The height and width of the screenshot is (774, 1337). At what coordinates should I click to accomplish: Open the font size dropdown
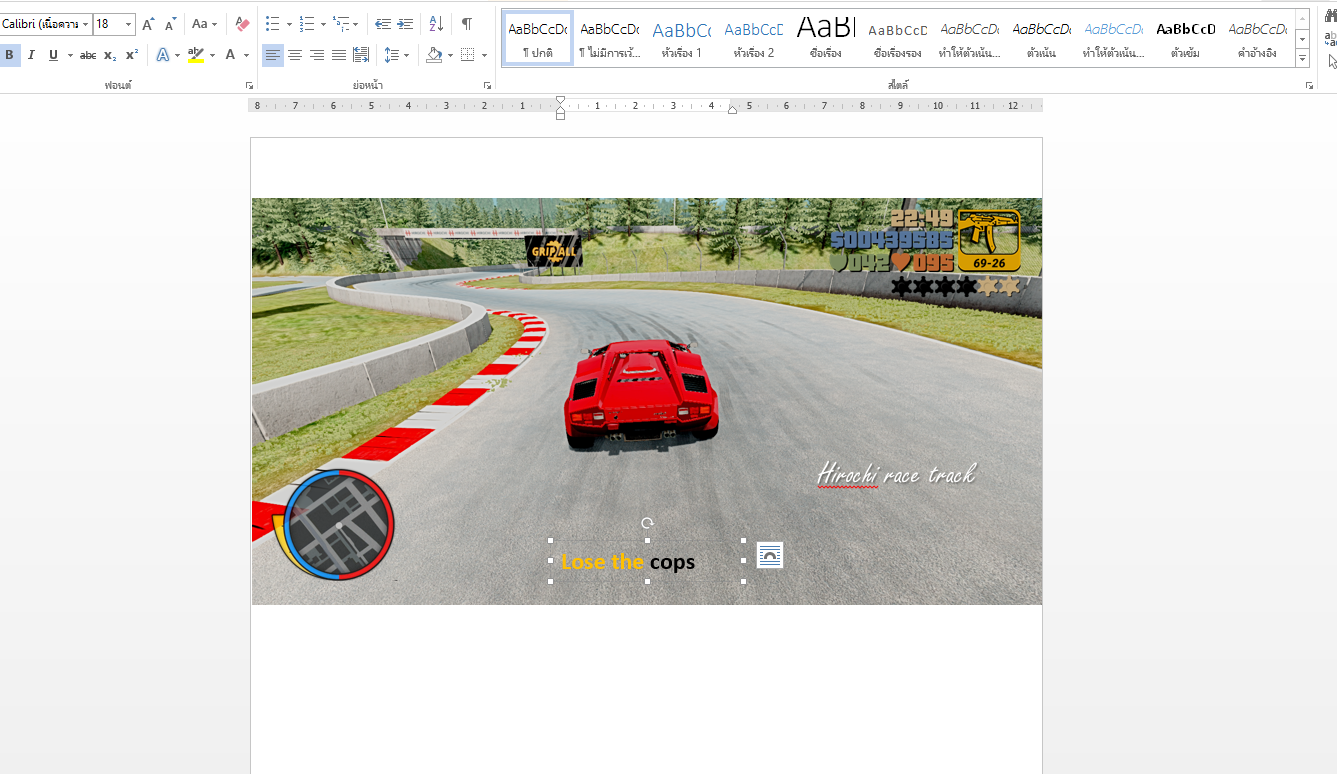(x=129, y=24)
